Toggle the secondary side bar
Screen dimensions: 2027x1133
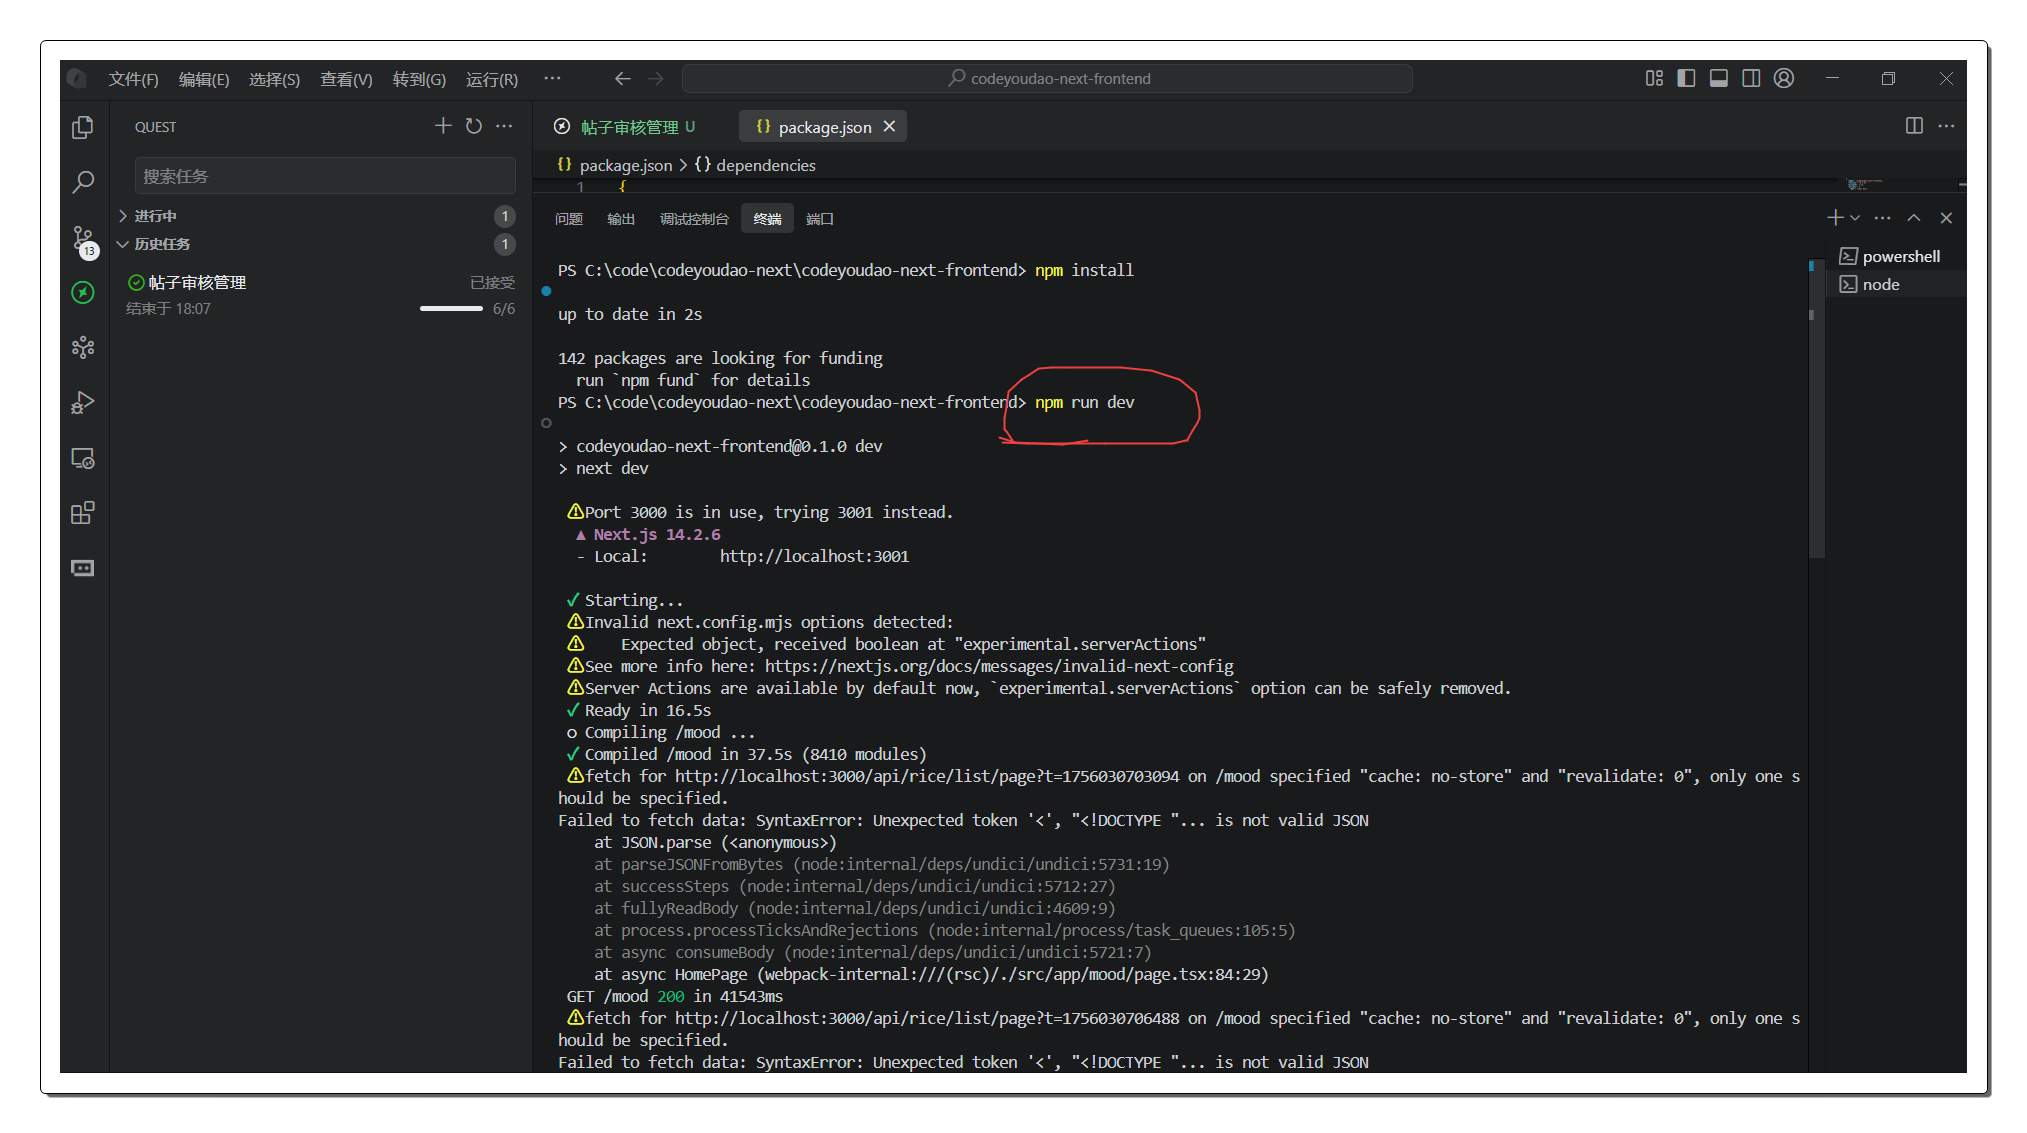[1751, 78]
